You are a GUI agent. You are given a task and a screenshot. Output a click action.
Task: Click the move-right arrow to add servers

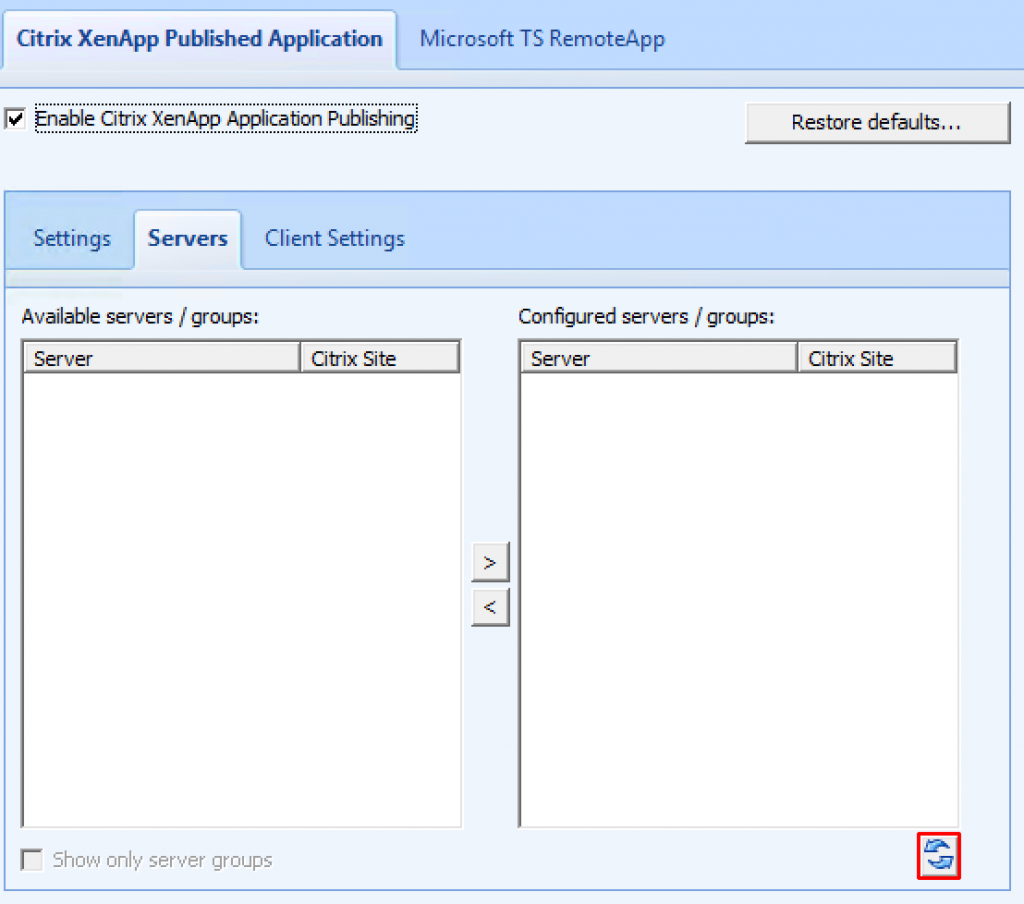click(490, 561)
